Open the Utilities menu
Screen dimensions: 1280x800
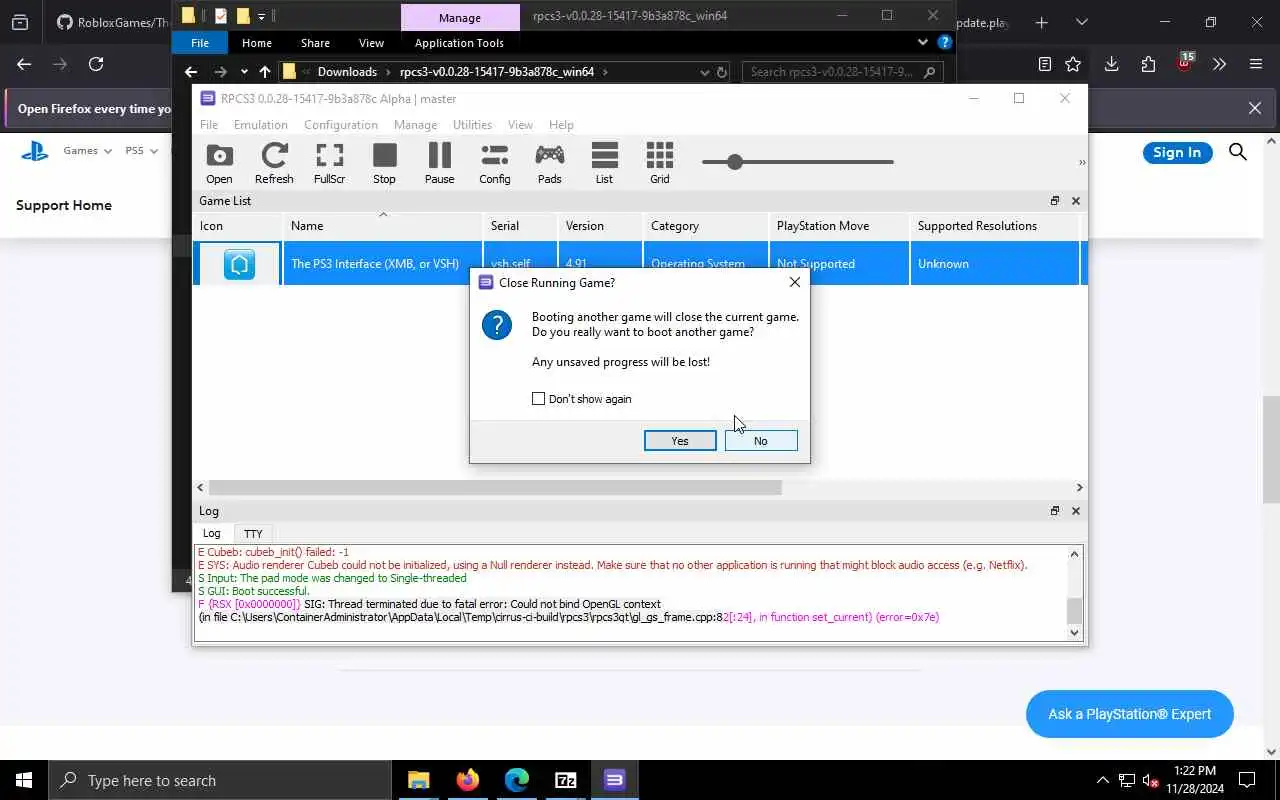pos(472,125)
